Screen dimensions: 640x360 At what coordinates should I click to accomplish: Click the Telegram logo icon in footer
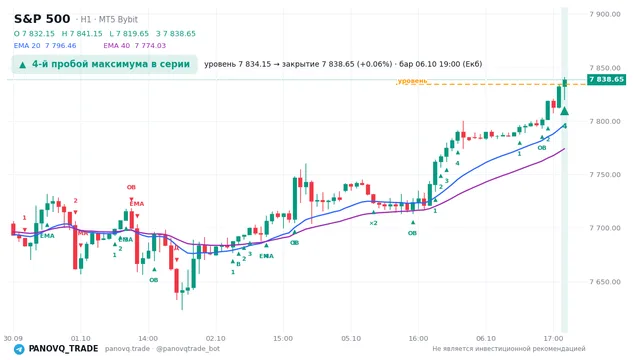(19, 349)
